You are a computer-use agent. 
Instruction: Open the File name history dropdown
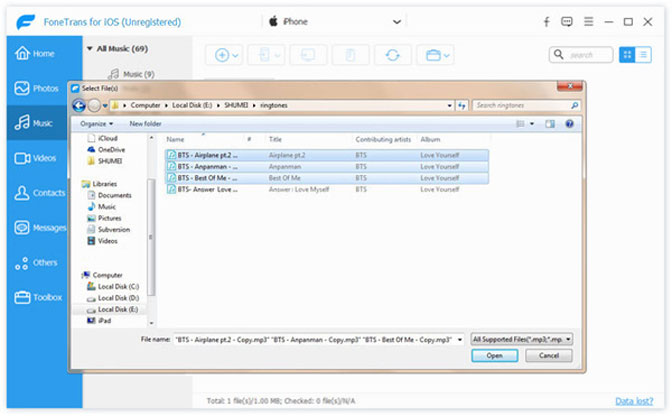pyautogui.click(x=460, y=340)
